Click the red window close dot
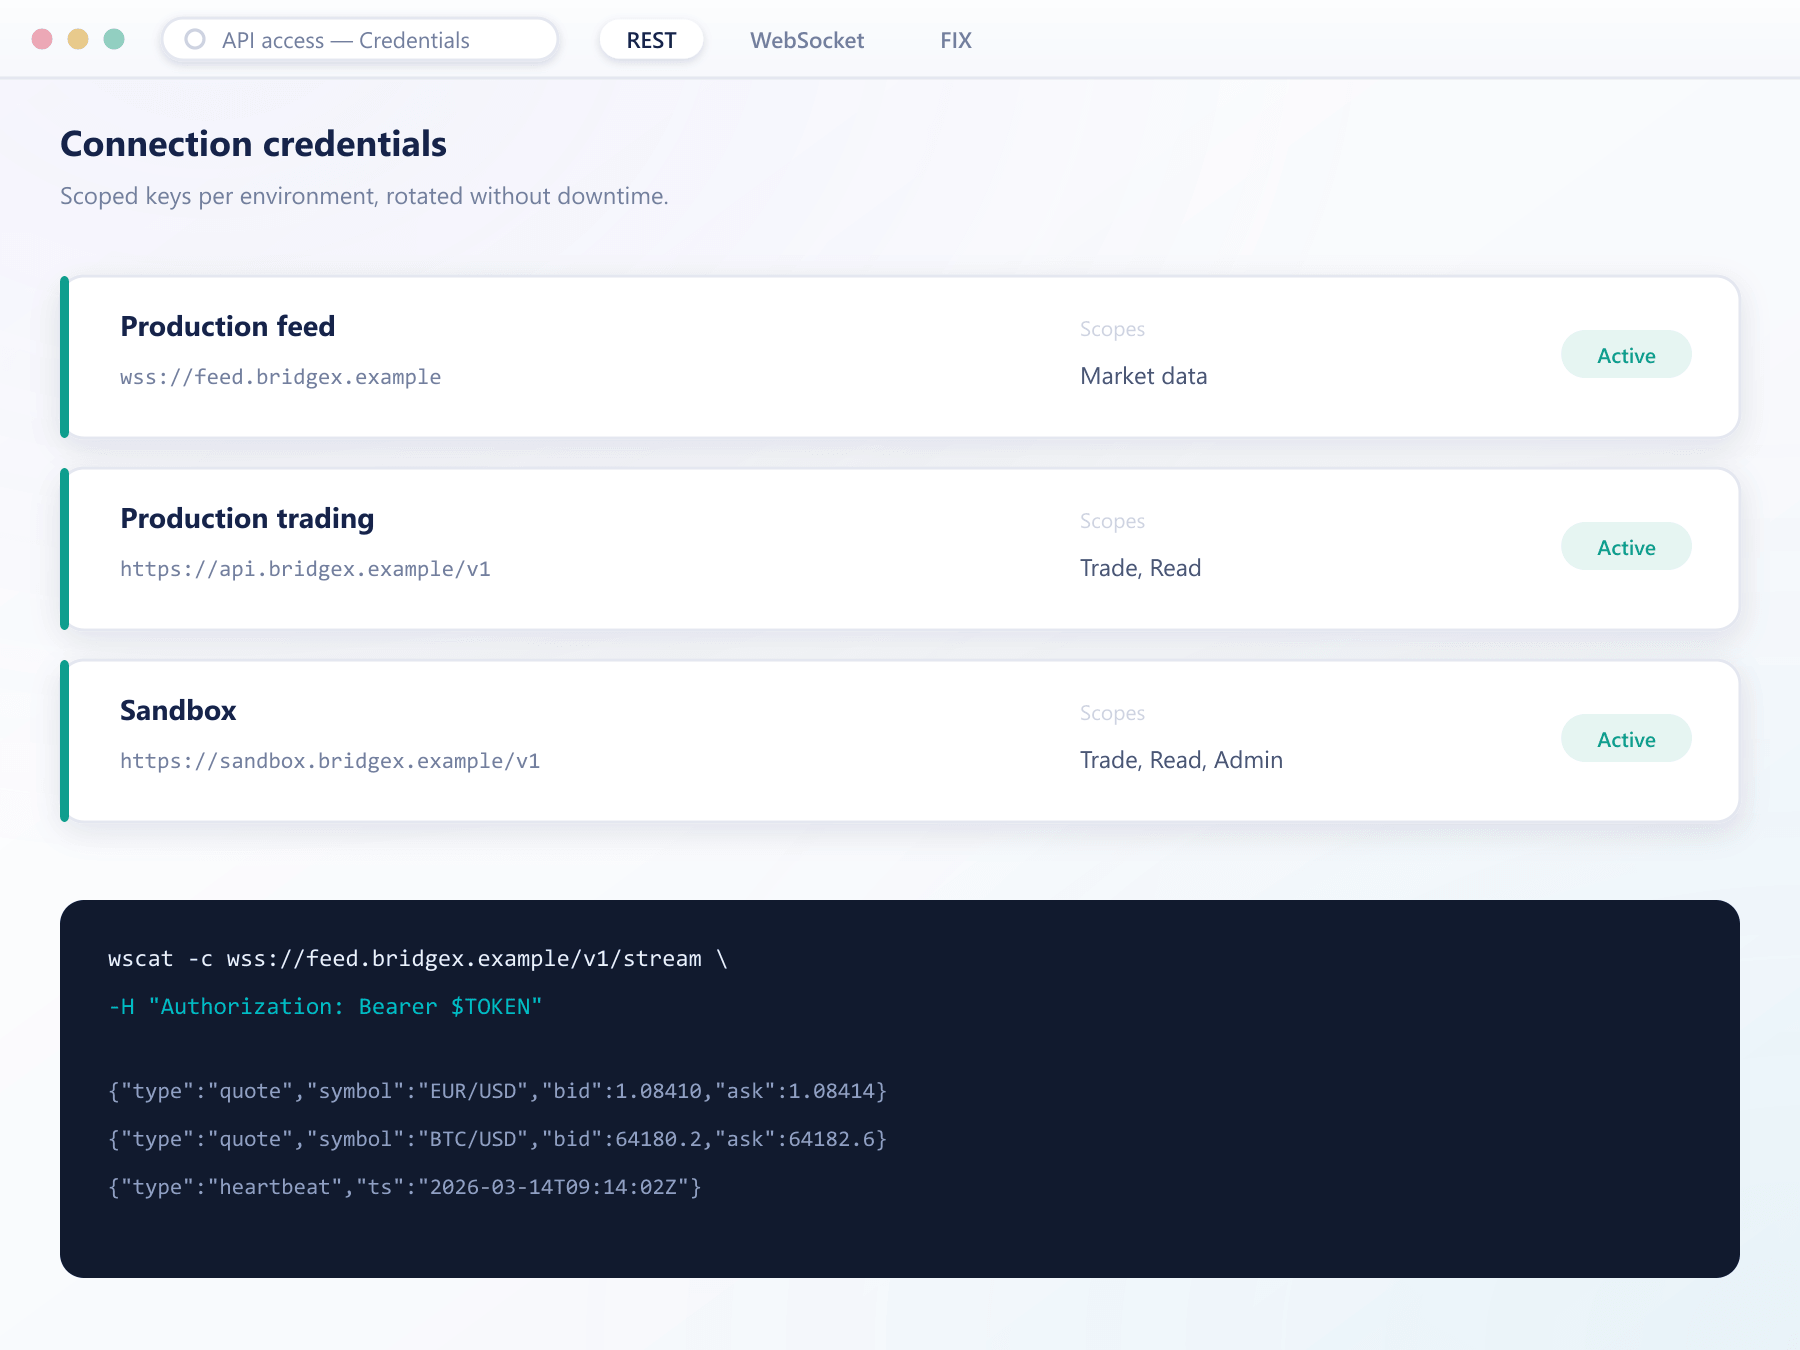The width and height of the screenshot is (1800, 1350). point(42,39)
